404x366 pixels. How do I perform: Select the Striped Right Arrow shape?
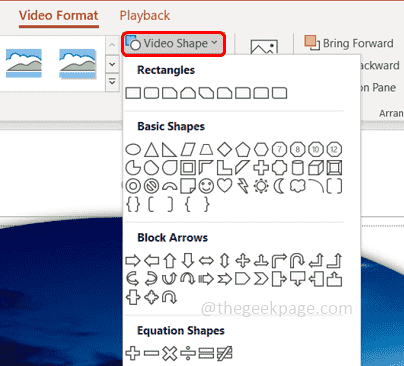pyautogui.click(x=206, y=279)
